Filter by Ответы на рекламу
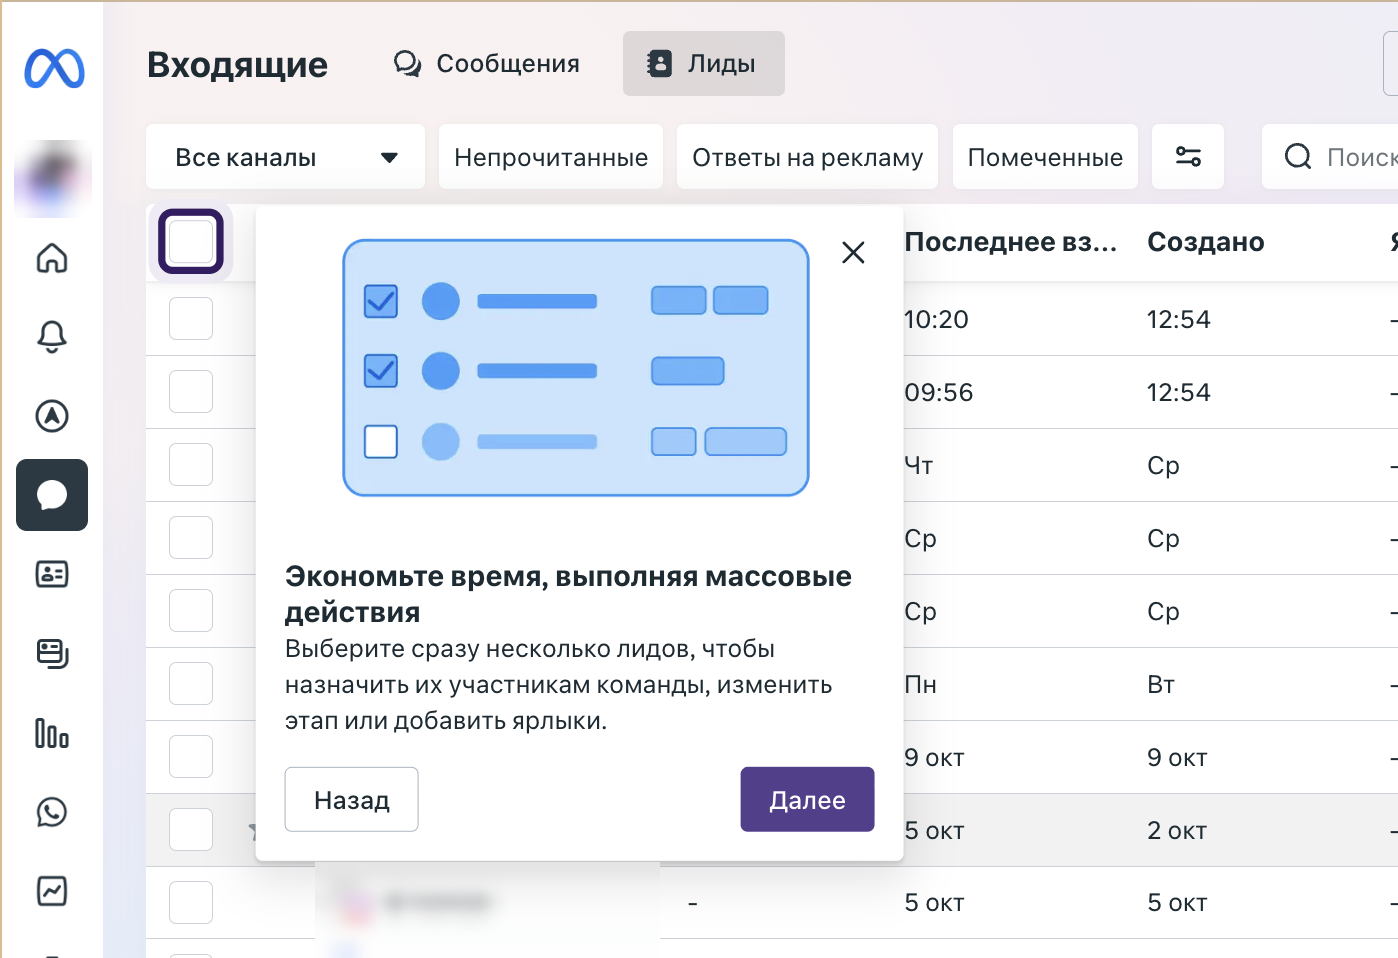The width and height of the screenshot is (1398, 958). pyautogui.click(x=808, y=157)
